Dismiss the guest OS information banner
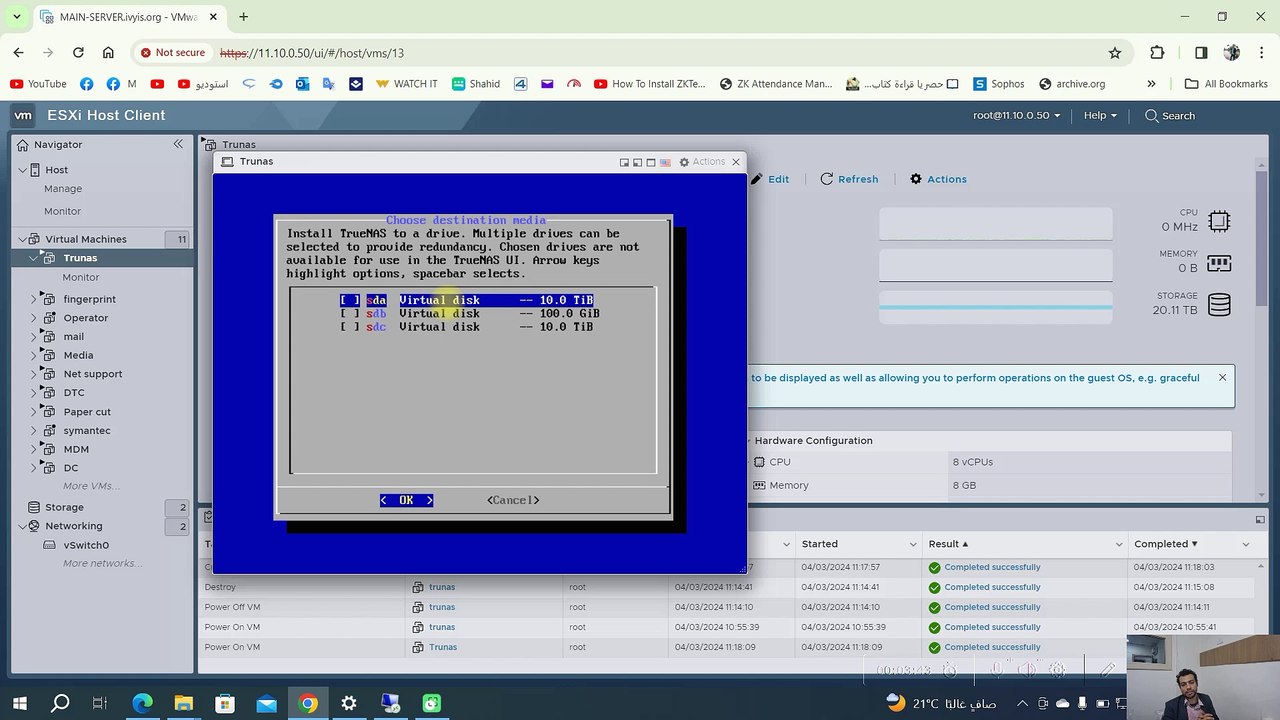The width and height of the screenshot is (1280, 720). pos(1222,377)
